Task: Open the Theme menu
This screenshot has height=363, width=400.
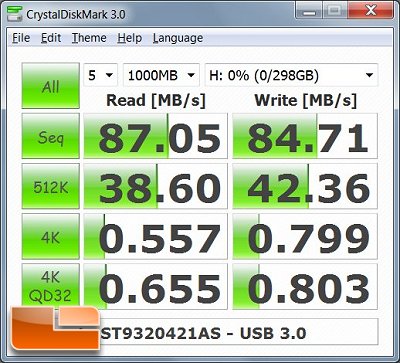Action: [x=89, y=38]
